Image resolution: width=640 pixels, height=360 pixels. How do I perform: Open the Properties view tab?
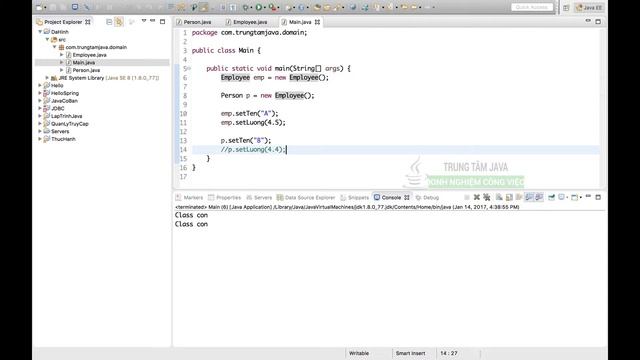[x=224, y=198]
